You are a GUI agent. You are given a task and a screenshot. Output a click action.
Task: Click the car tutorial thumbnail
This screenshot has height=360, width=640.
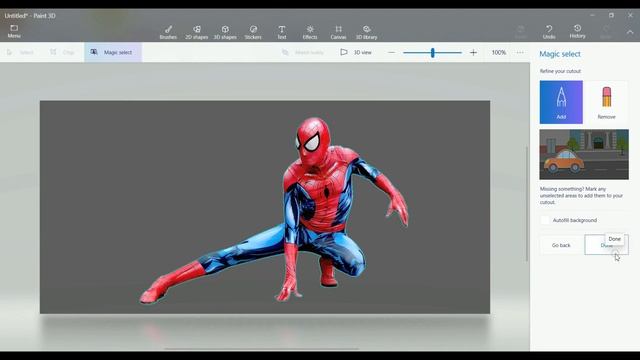pos(584,154)
